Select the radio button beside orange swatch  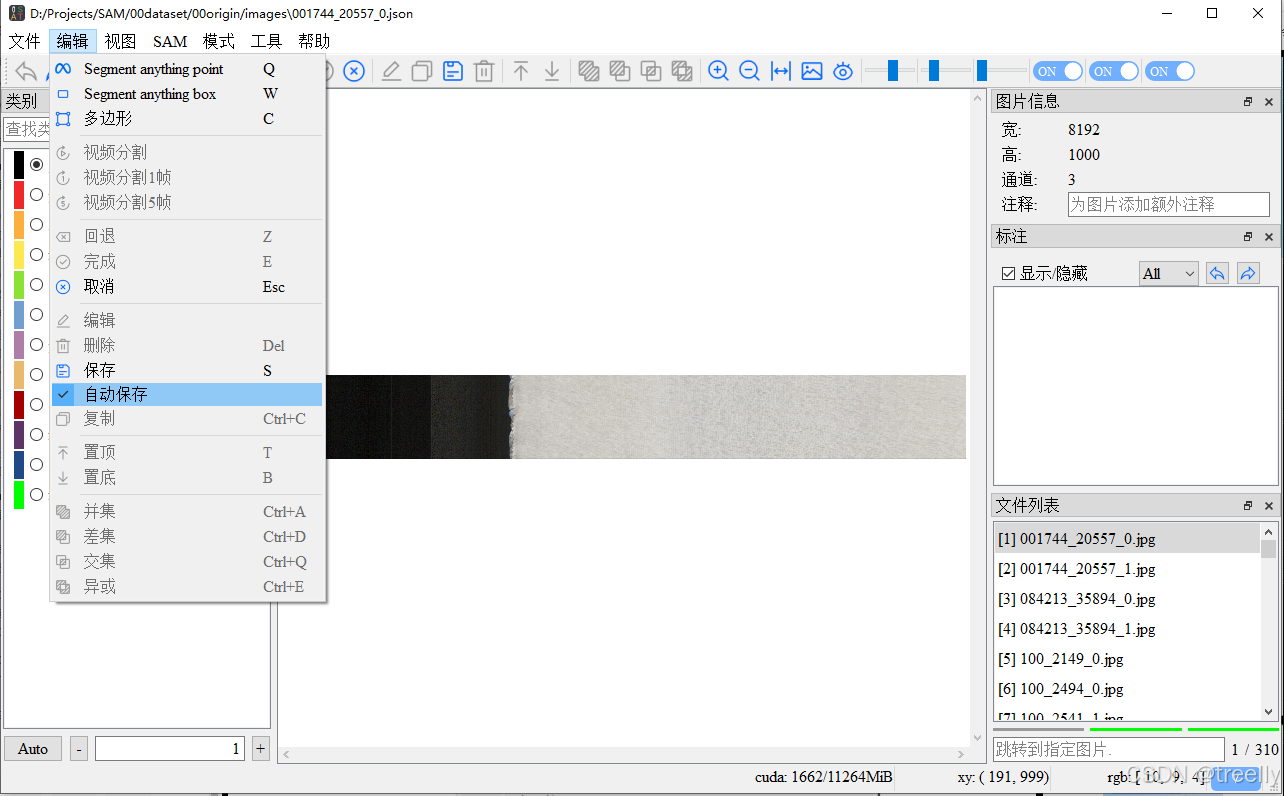click(x=37, y=224)
